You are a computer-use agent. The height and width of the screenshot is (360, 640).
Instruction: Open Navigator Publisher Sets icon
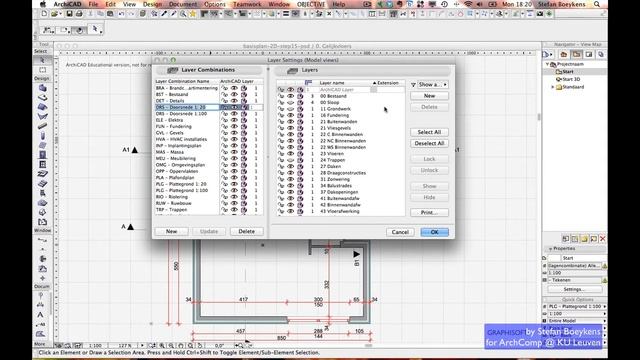[601, 54]
